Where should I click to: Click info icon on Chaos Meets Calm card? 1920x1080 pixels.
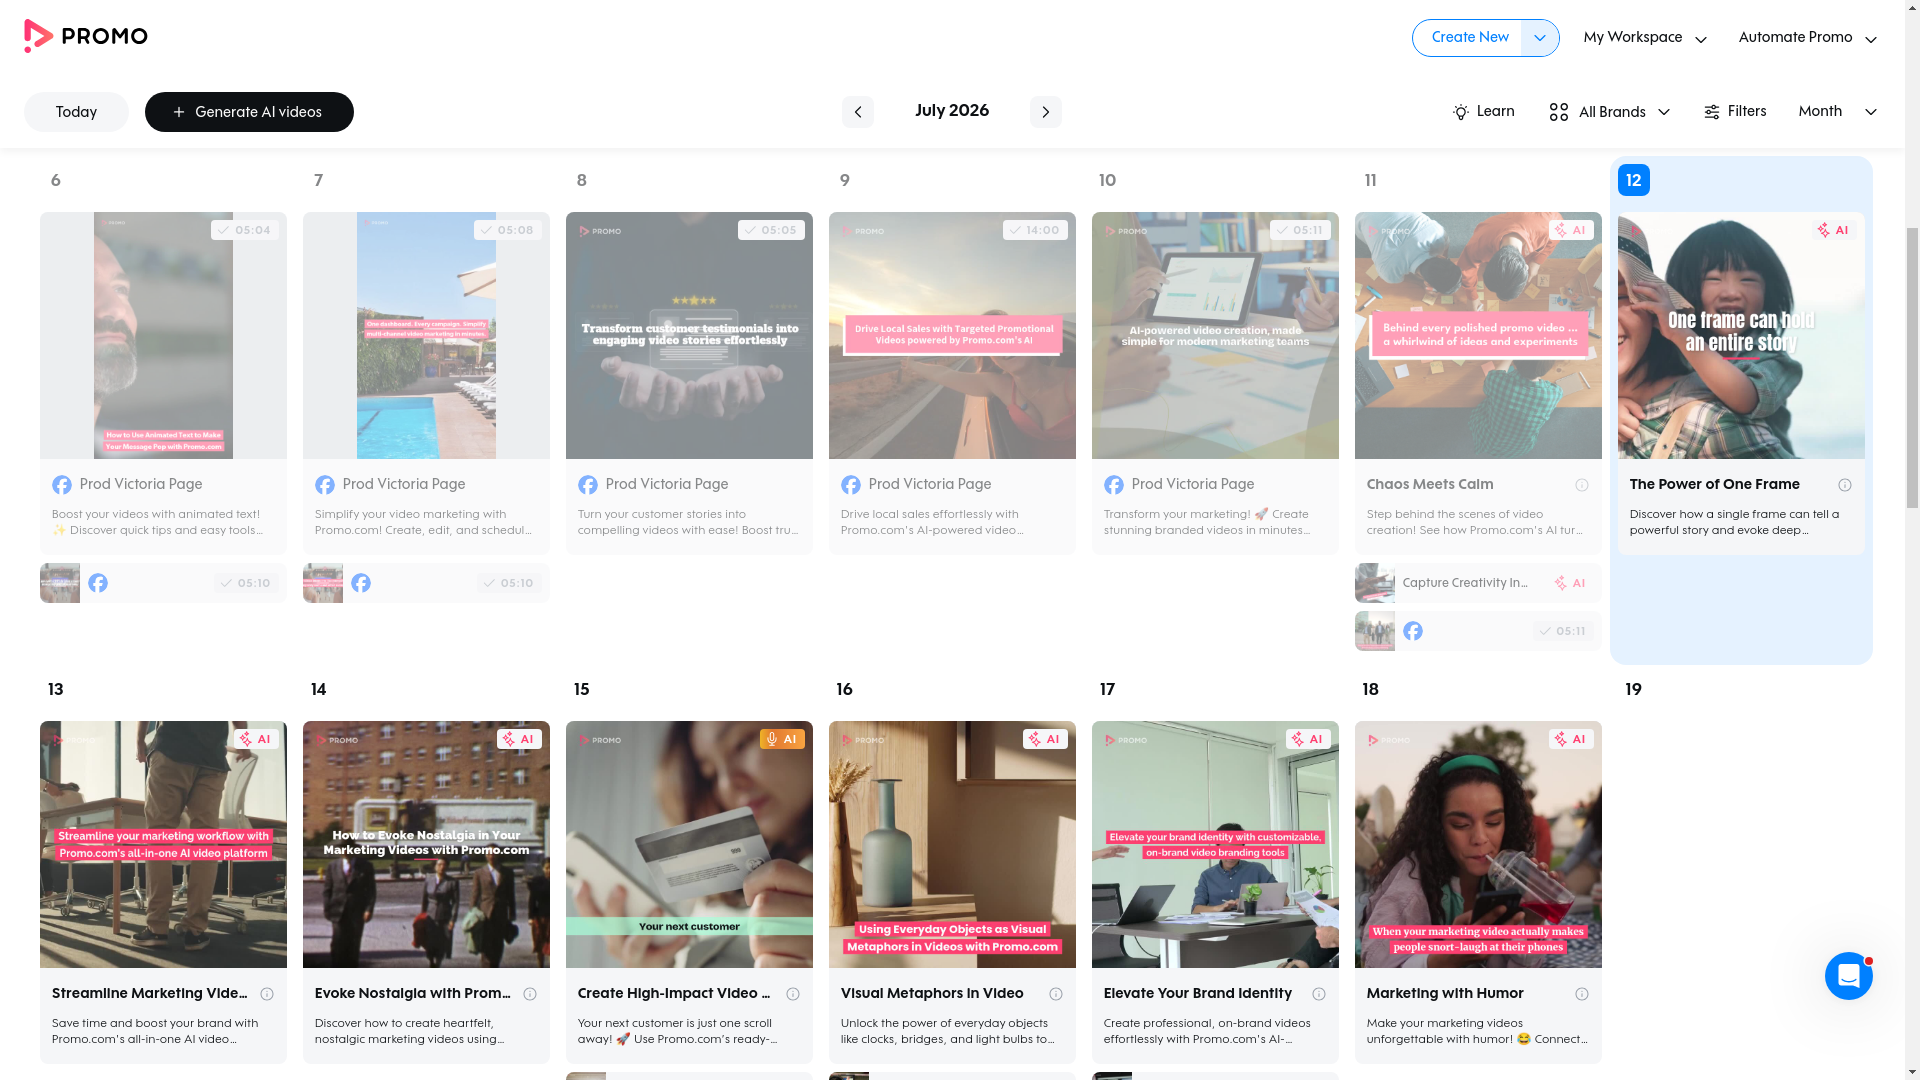[x=1582, y=485]
